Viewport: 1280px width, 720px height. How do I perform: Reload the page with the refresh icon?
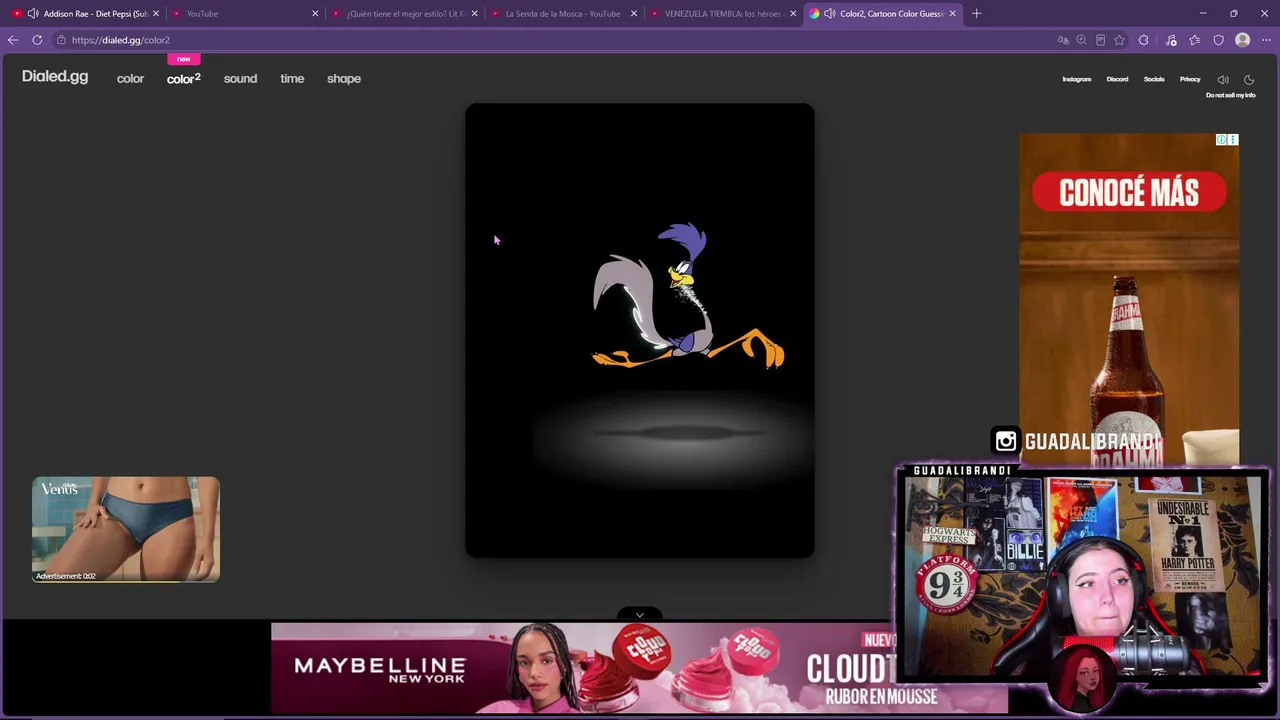click(x=37, y=40)
